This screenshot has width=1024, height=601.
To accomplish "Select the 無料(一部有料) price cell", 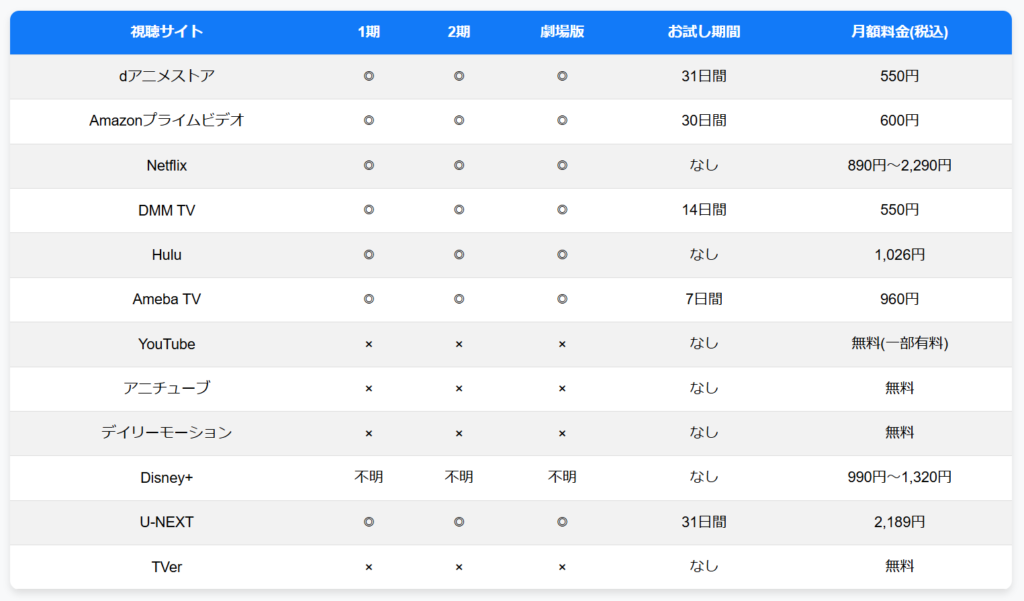I will click(x=899, y=343).
